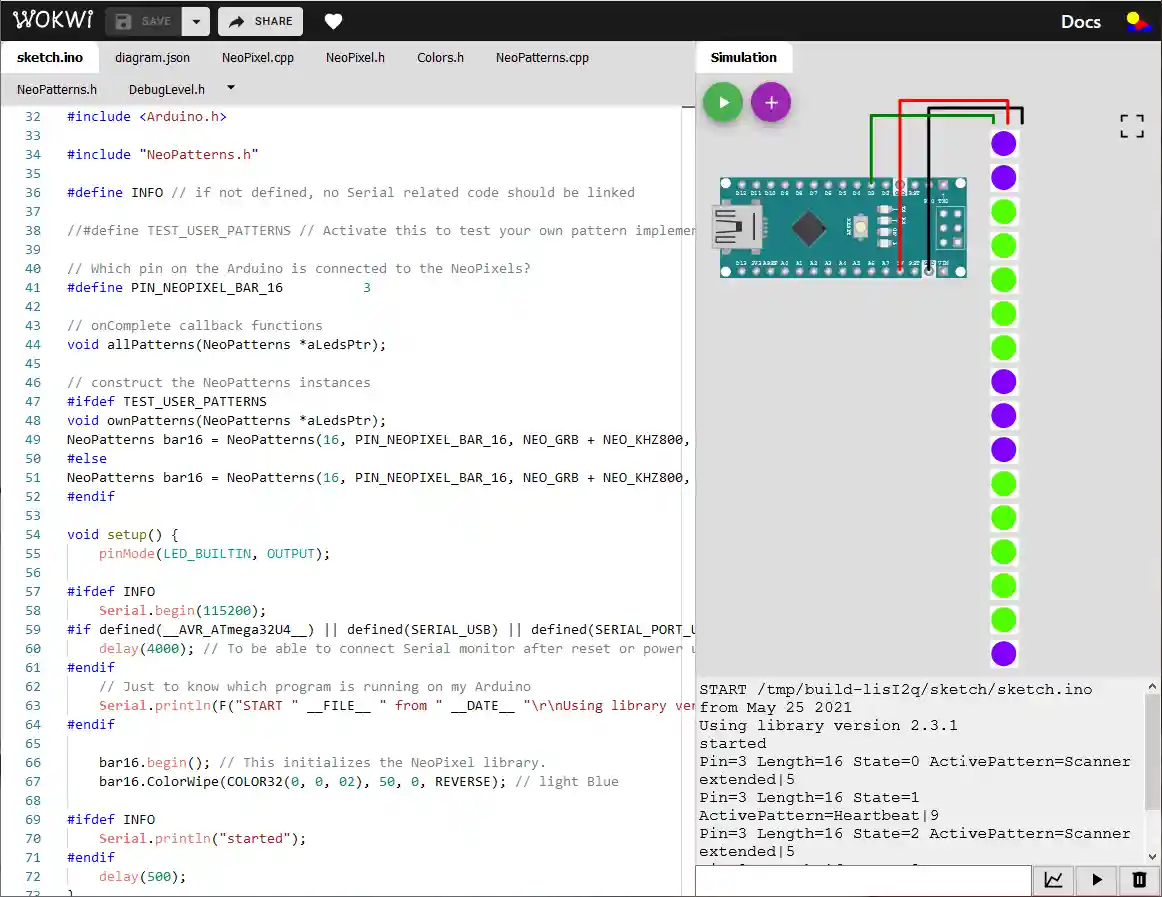Open the NeoPatterns.cpp file tab
The height and width of the screenshot is (897, 1162).
pyautogui.click(x=542, y=57)
